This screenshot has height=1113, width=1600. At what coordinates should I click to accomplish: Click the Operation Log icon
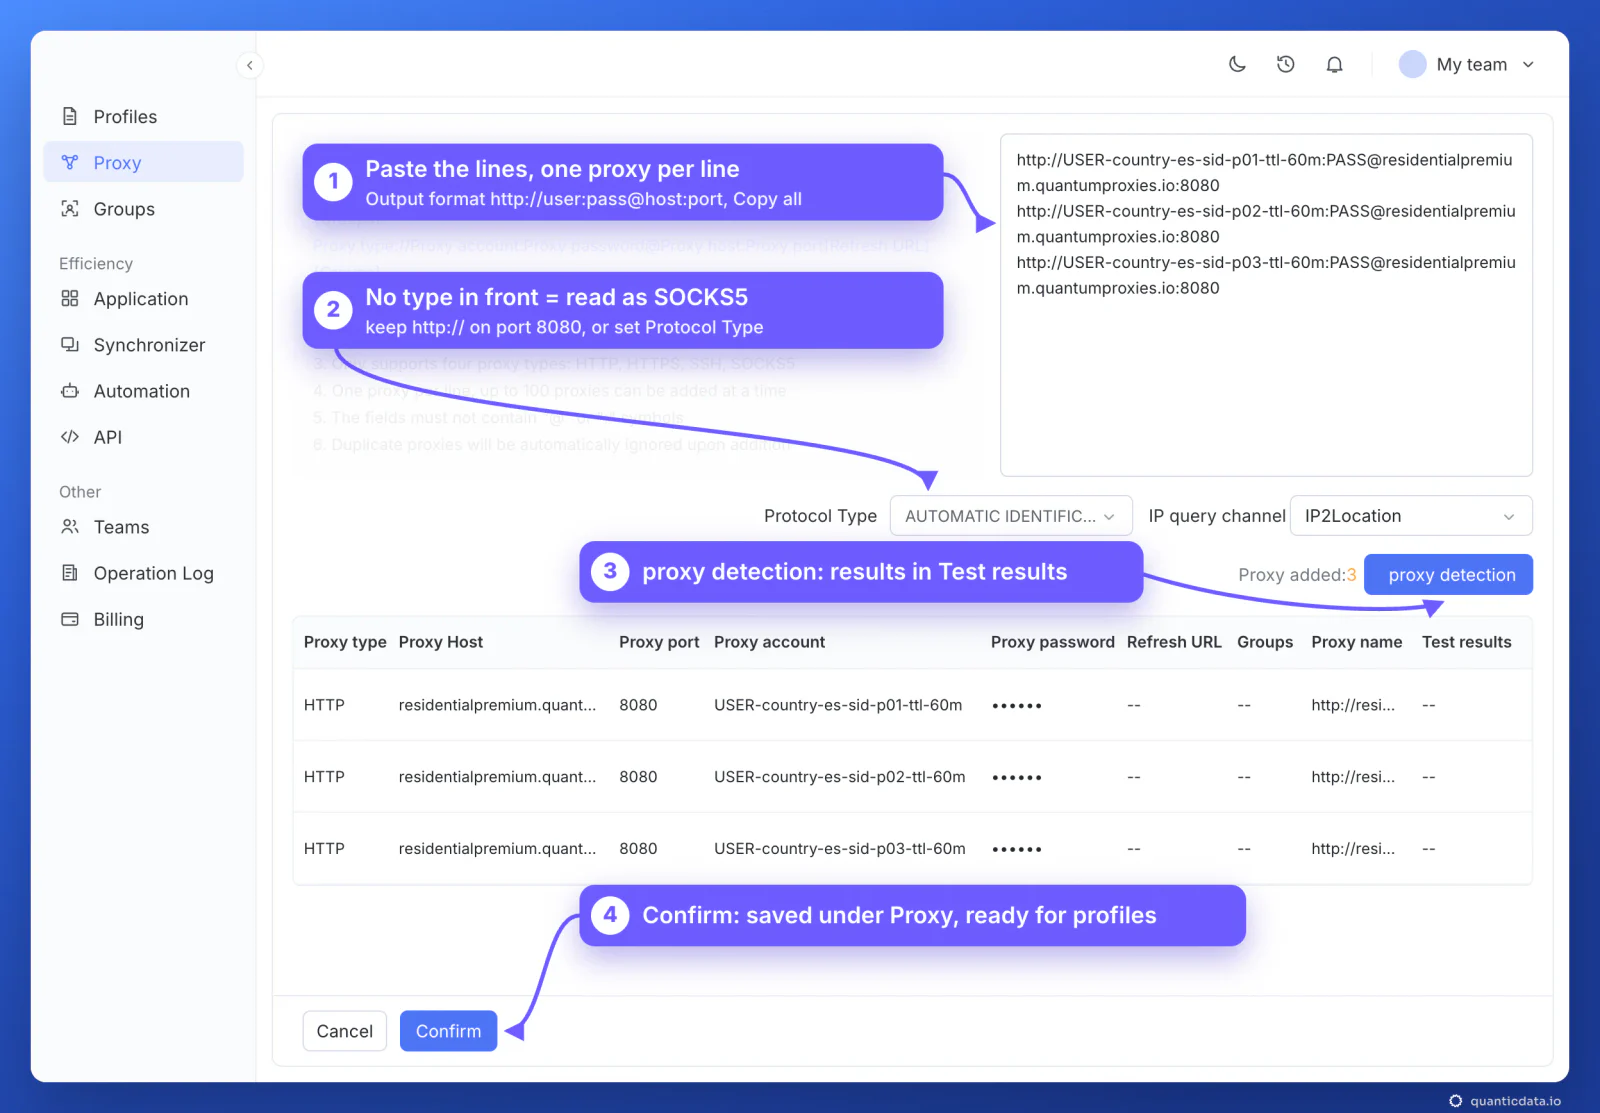[x=70, y=572]
